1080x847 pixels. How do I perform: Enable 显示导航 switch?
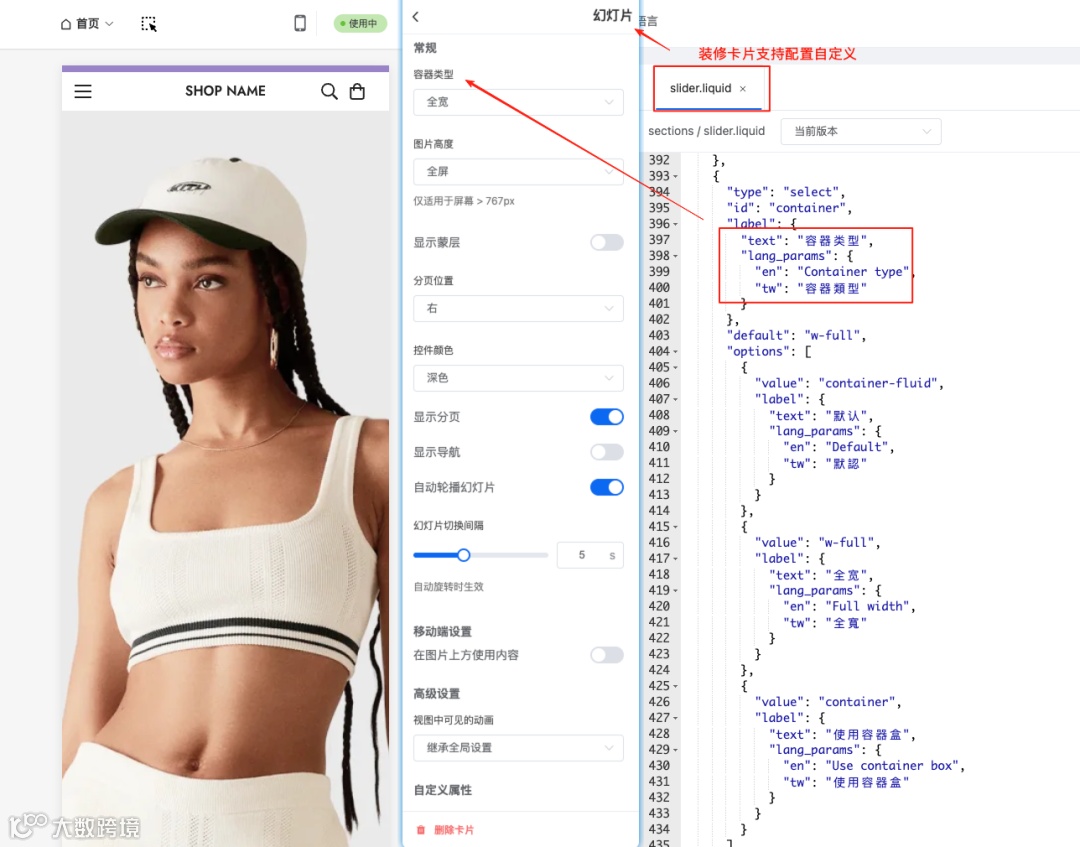(607, 452)
